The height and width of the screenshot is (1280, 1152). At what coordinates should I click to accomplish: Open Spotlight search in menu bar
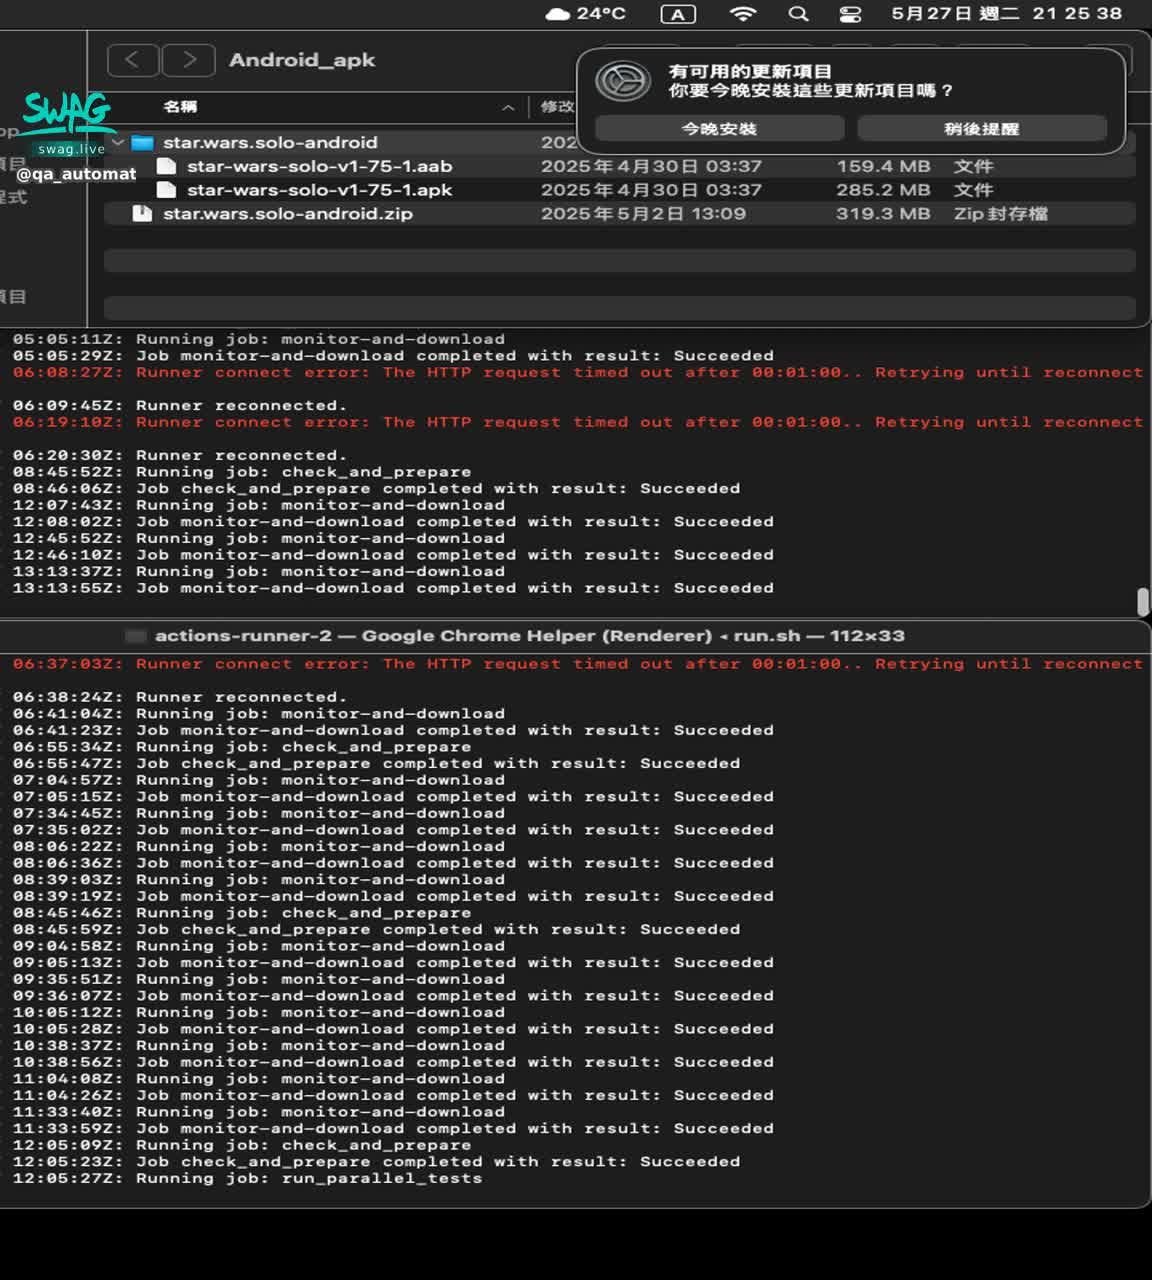point(798,14)
